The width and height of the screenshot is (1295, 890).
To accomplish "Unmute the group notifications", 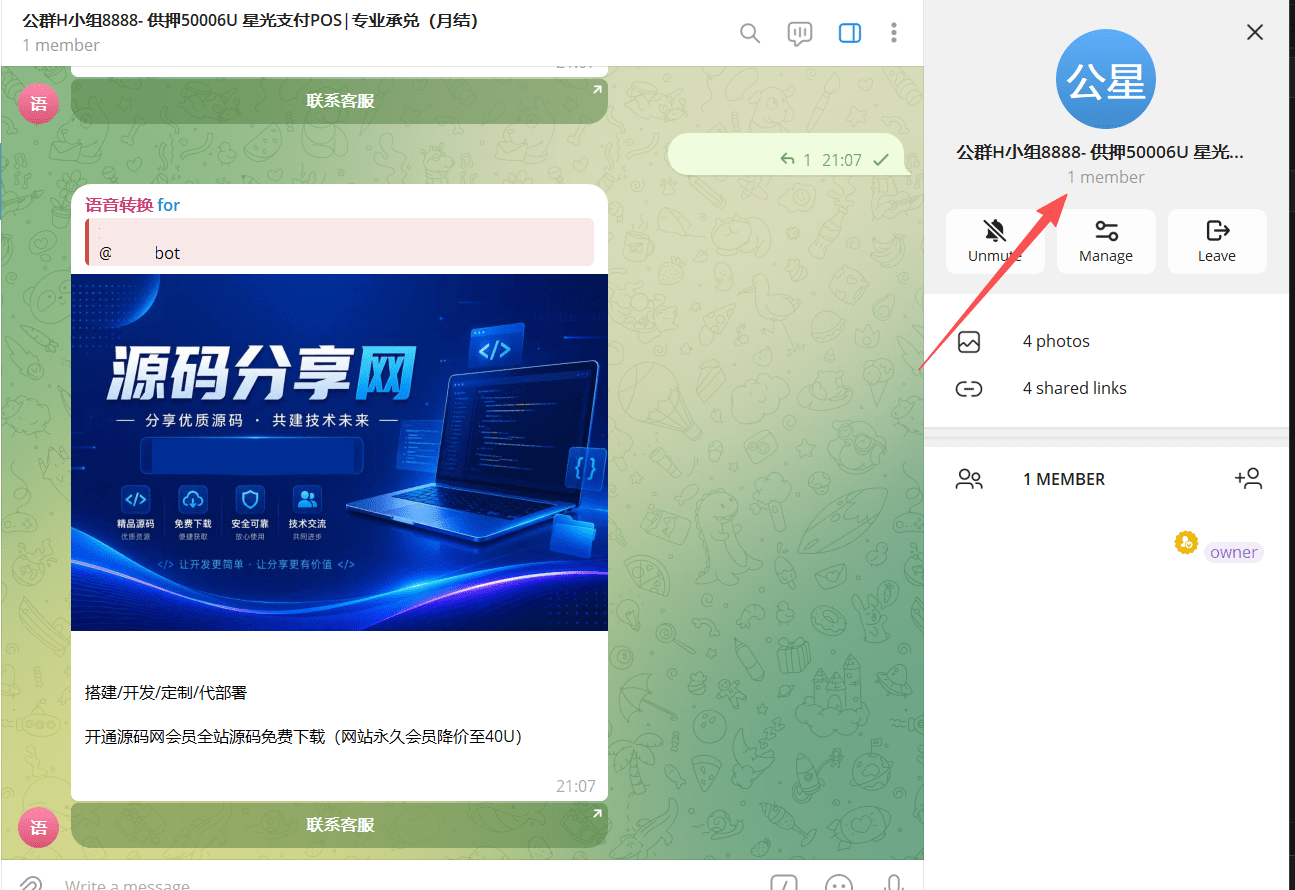I will [995, 241].
